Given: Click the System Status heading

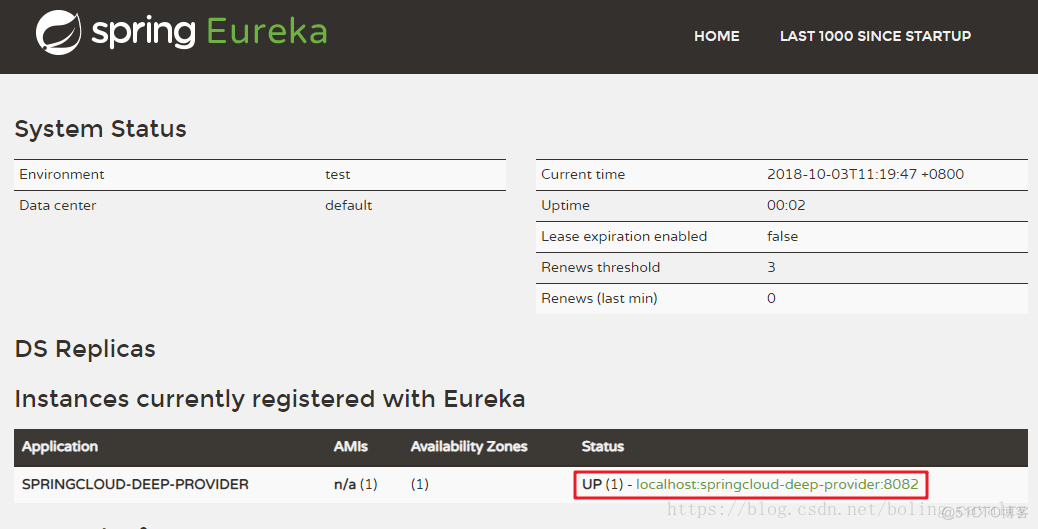Looking at the screenshot, I should coord(100,129).
